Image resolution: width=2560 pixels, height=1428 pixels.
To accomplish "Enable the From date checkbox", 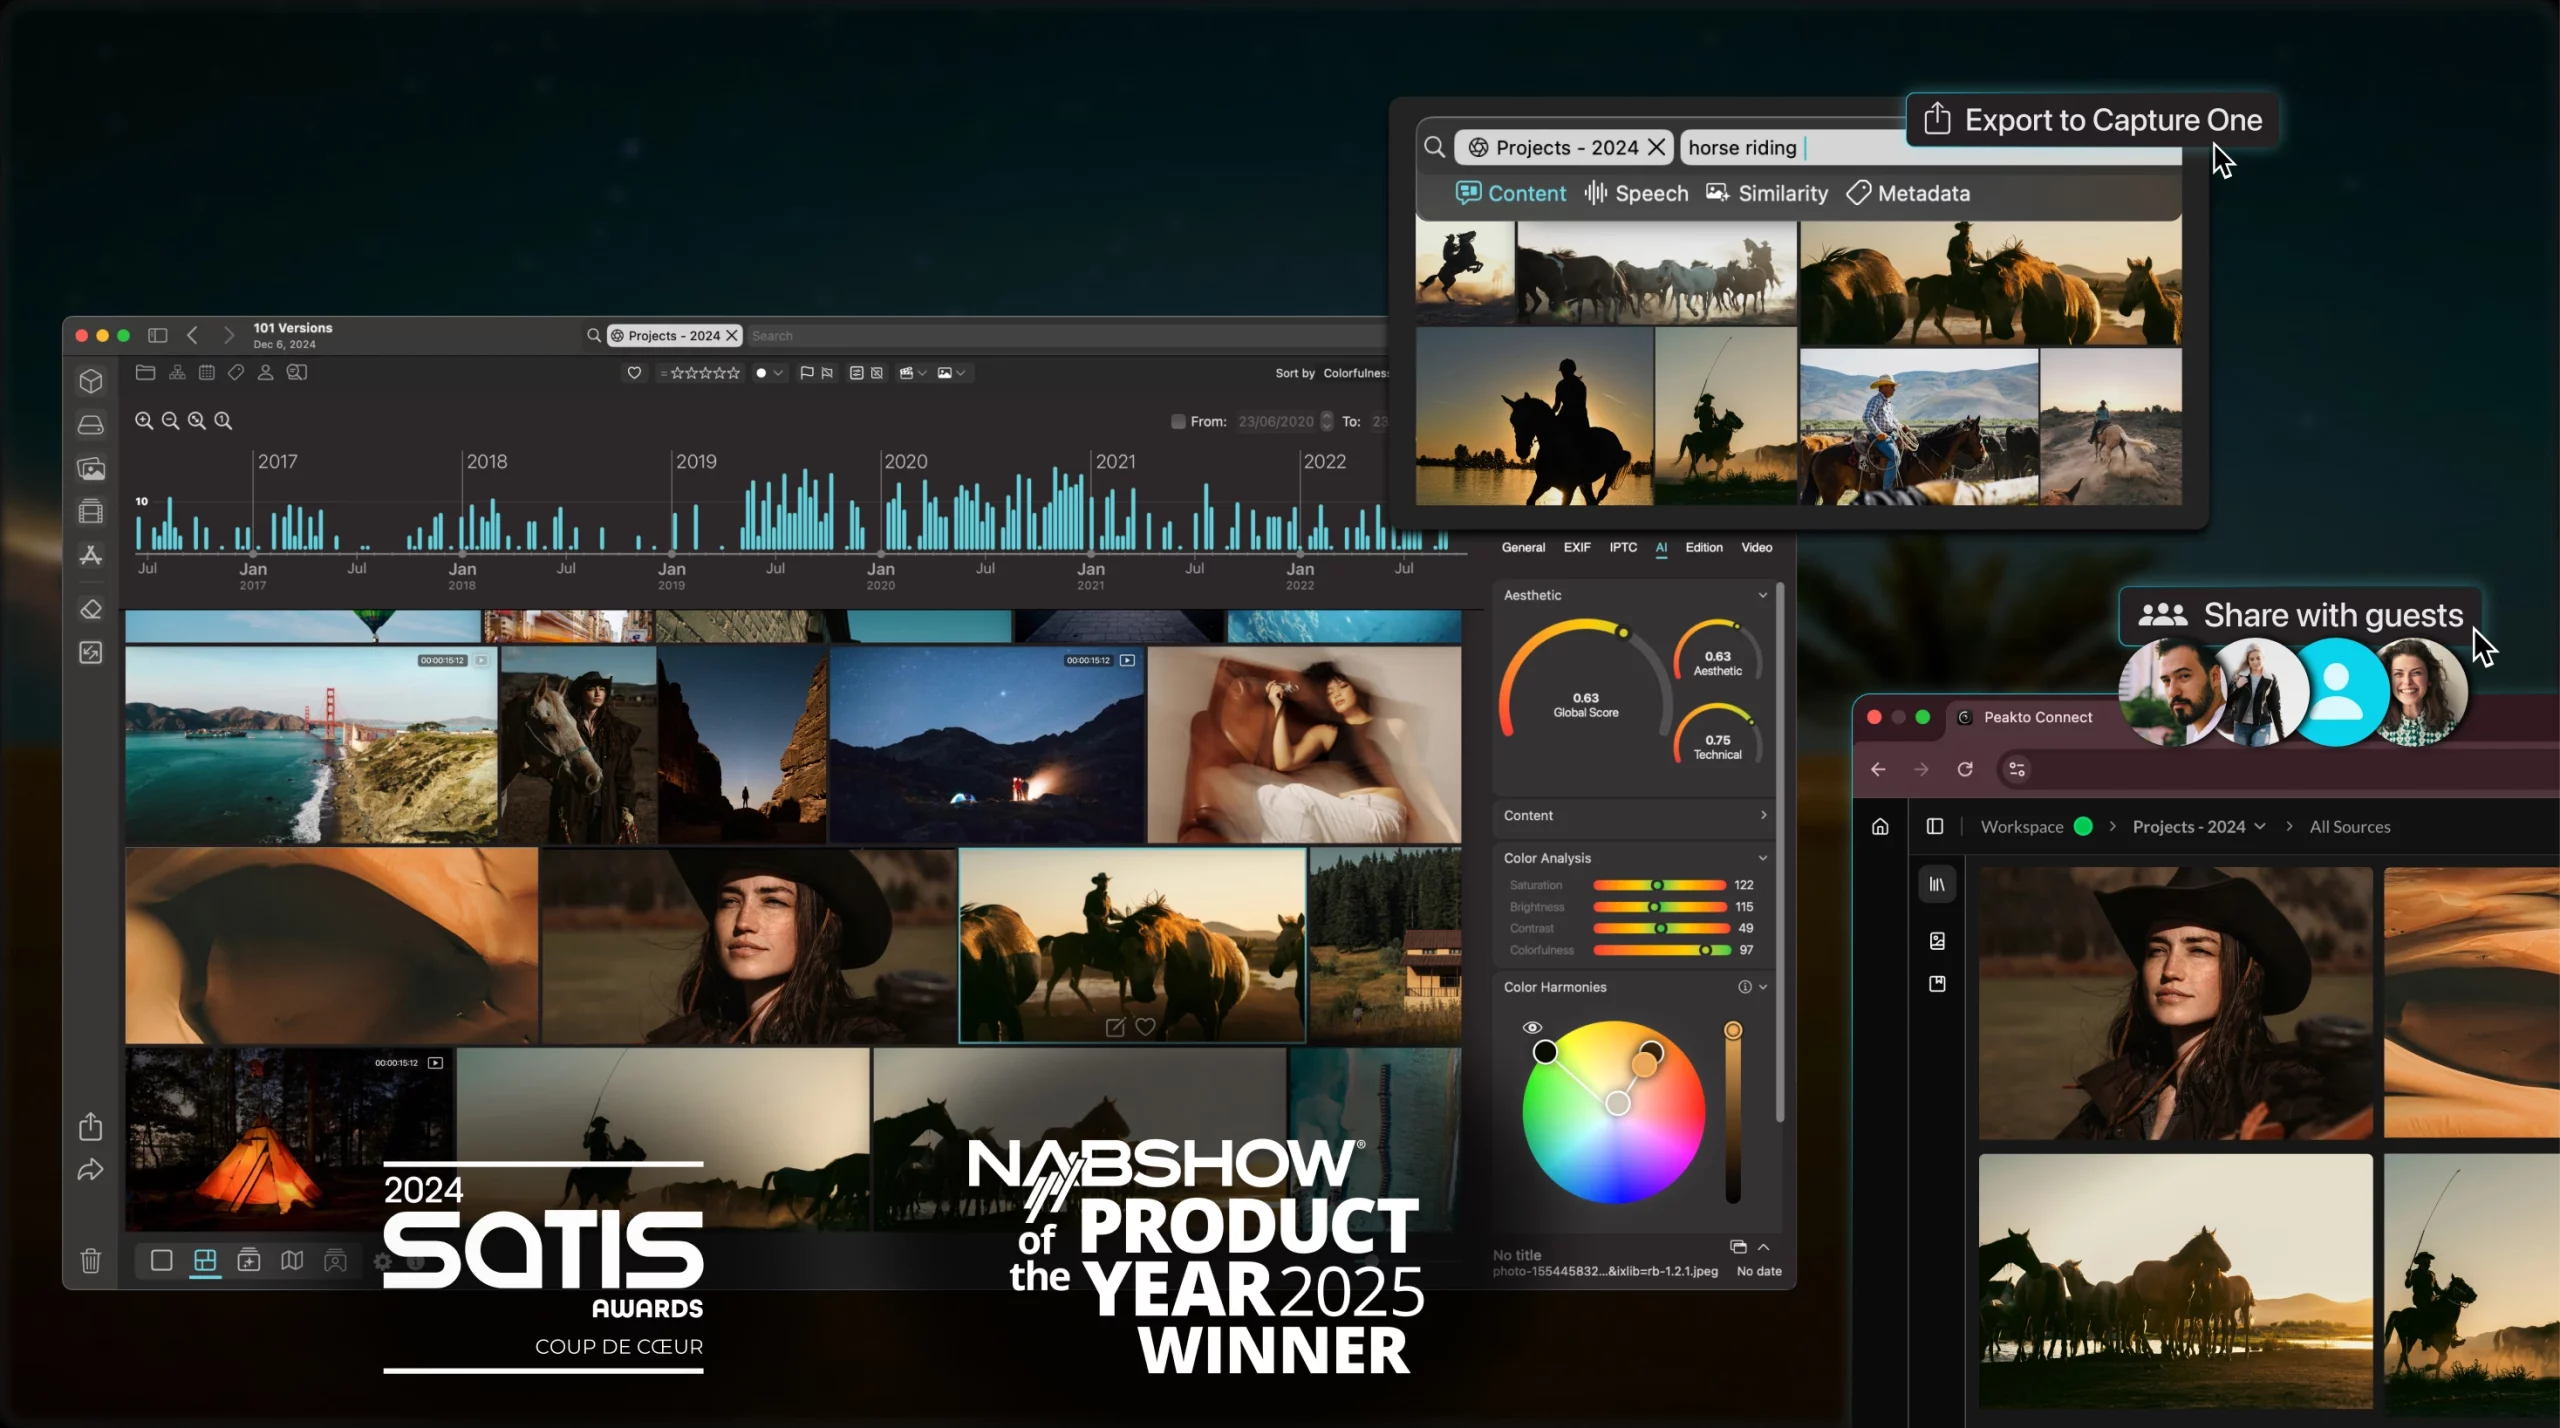I will pyautogui.click(x=1178, y=422).
